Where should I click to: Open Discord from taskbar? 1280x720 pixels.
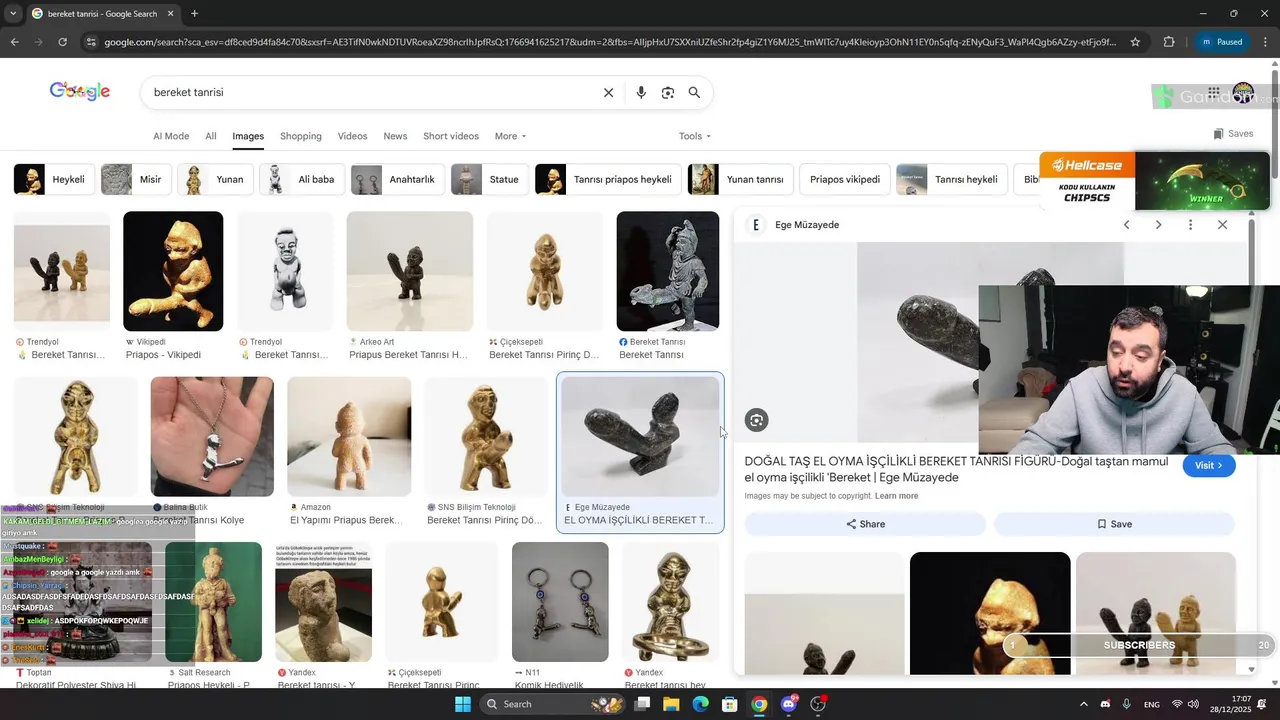click(x=789, y=704)
